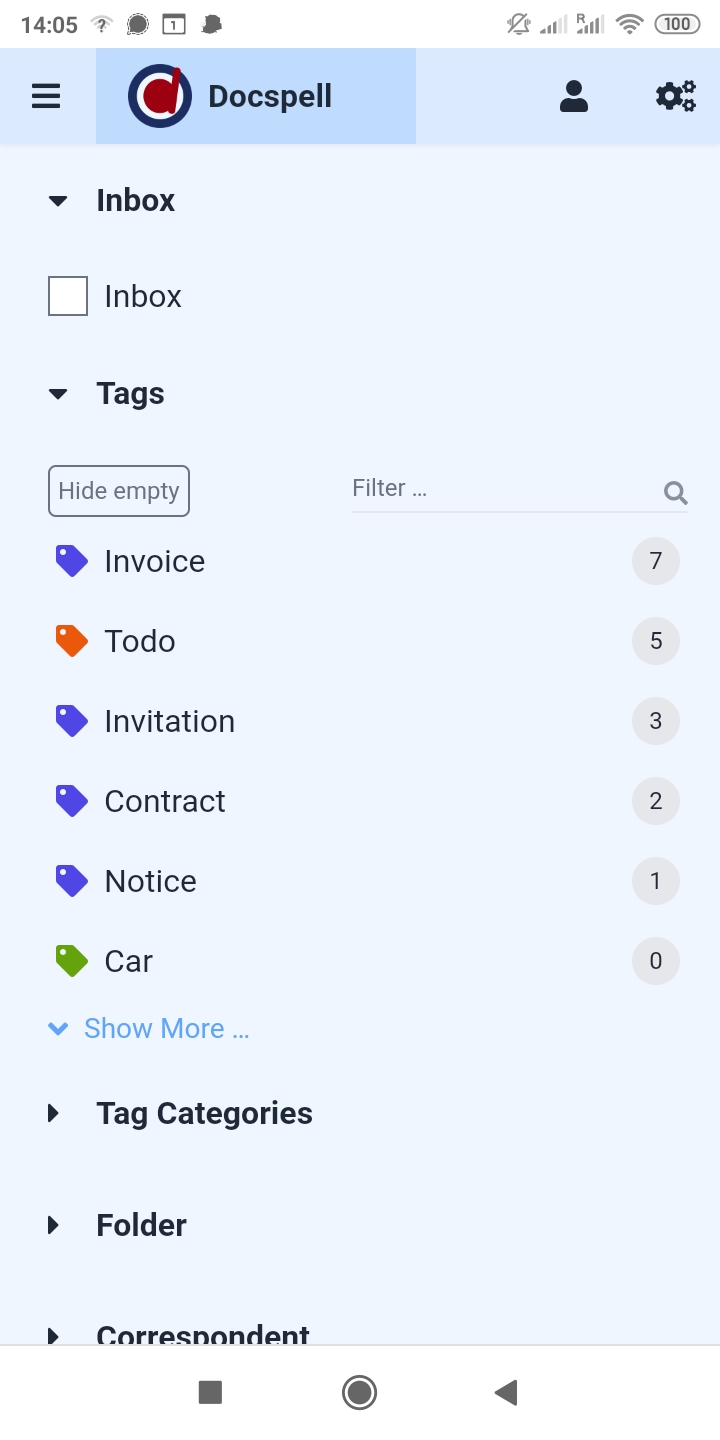Select the Contract tag

[165, 801]
